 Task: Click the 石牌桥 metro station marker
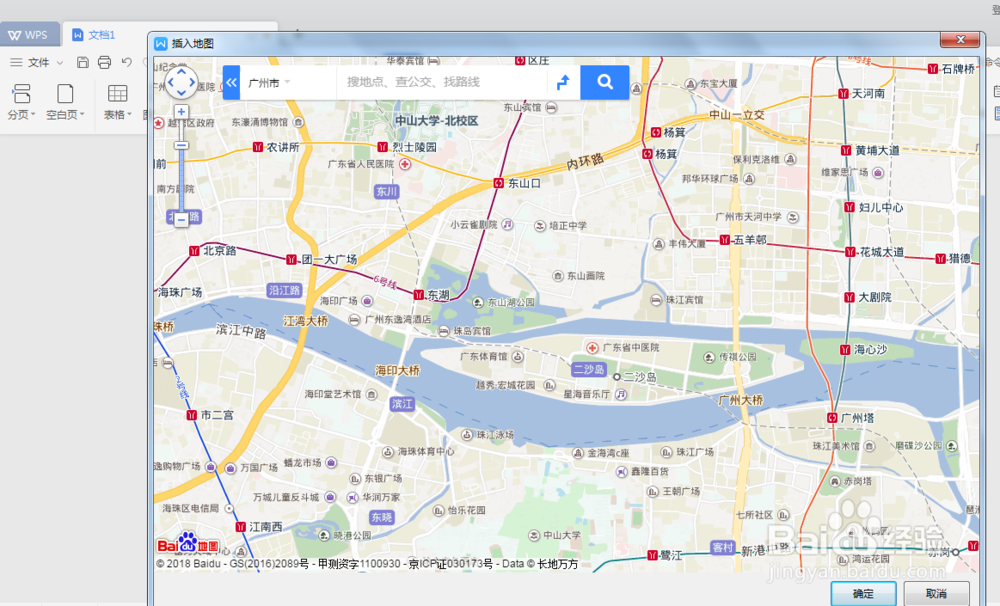pos(932,69)
